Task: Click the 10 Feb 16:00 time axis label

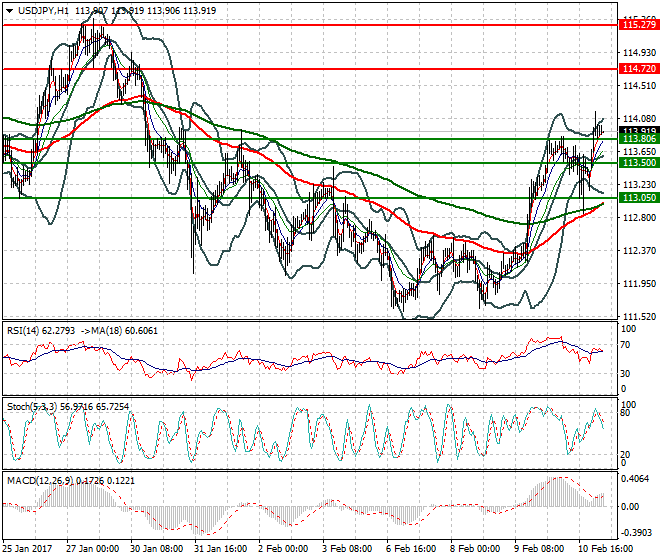Action: coord(606,549)
